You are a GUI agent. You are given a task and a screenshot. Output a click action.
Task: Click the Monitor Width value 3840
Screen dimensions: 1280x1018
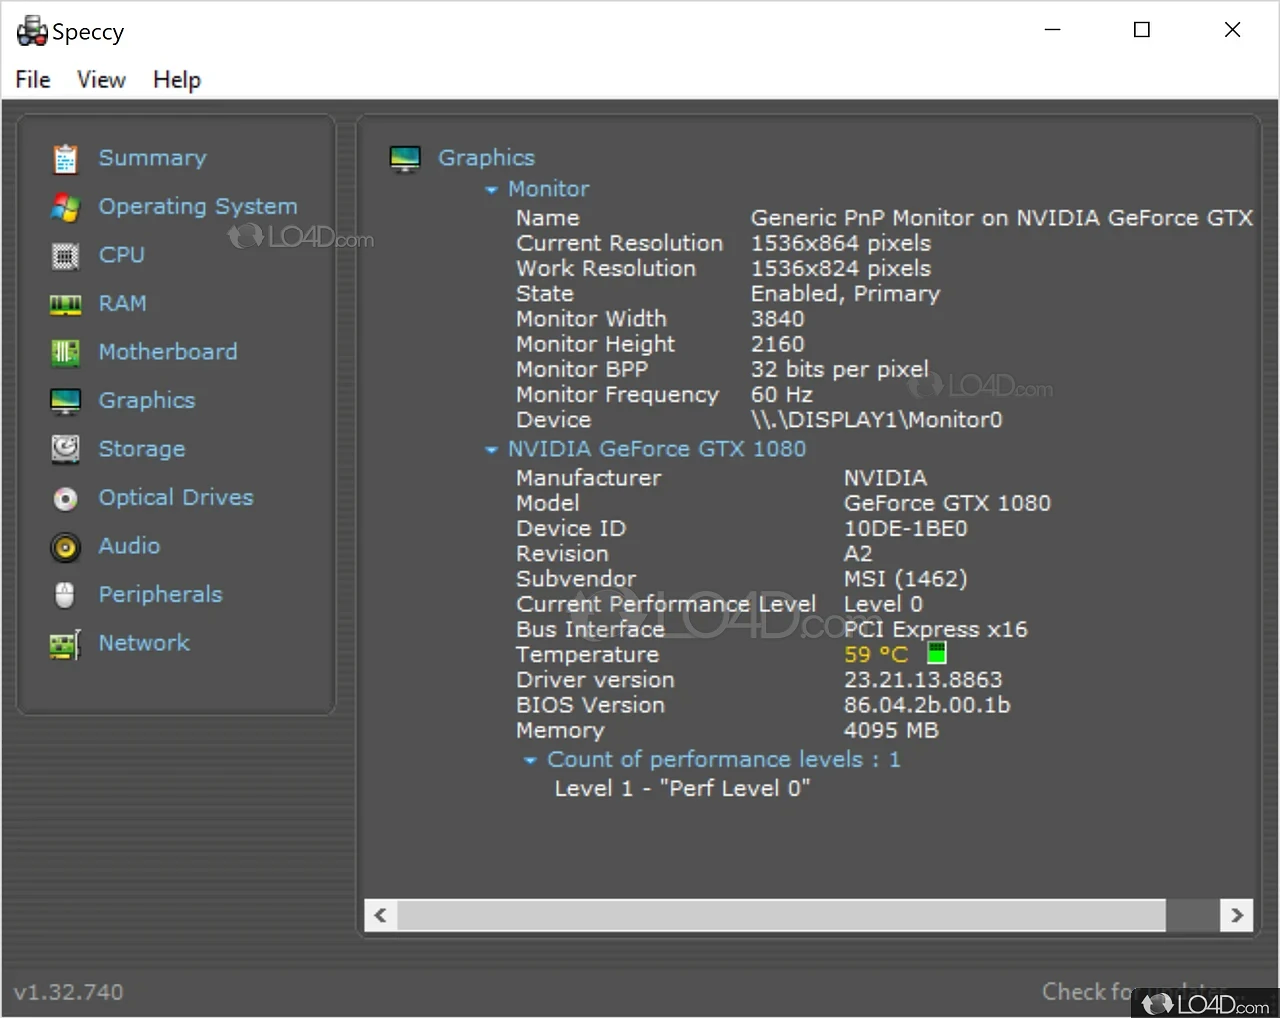(777, 319)
